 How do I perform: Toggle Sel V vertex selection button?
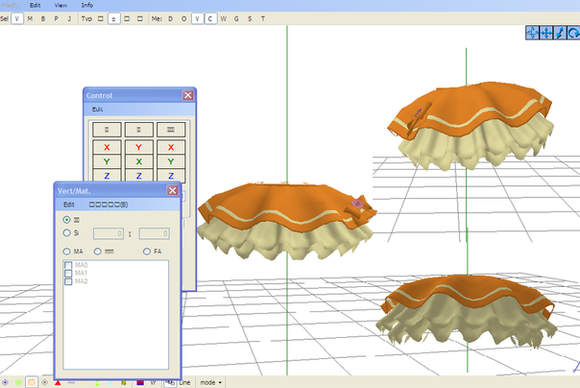point(17,18)
